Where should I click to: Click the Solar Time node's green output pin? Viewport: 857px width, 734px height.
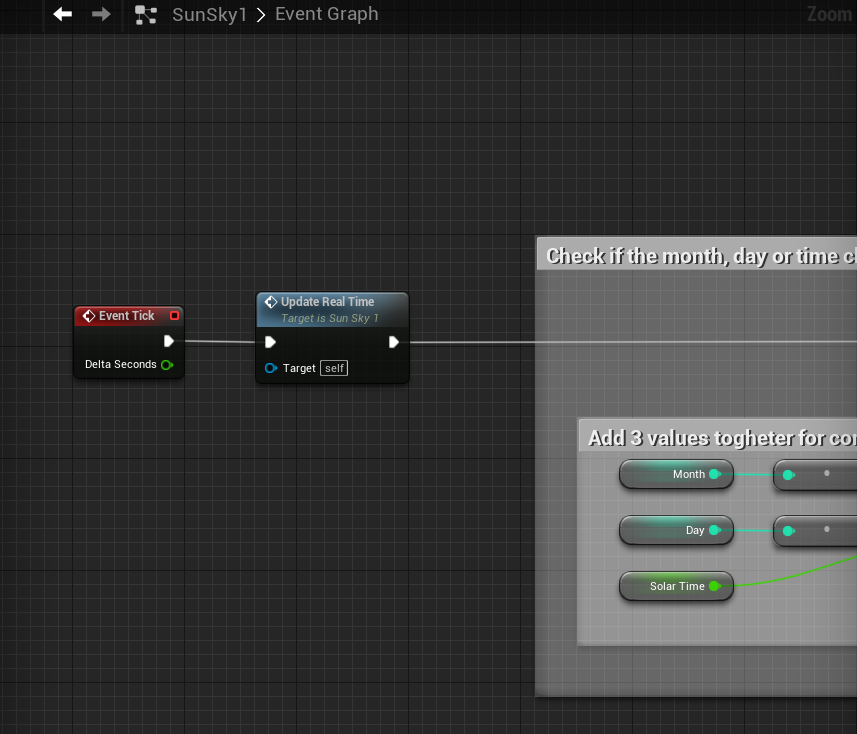click(x=715, y=586)
